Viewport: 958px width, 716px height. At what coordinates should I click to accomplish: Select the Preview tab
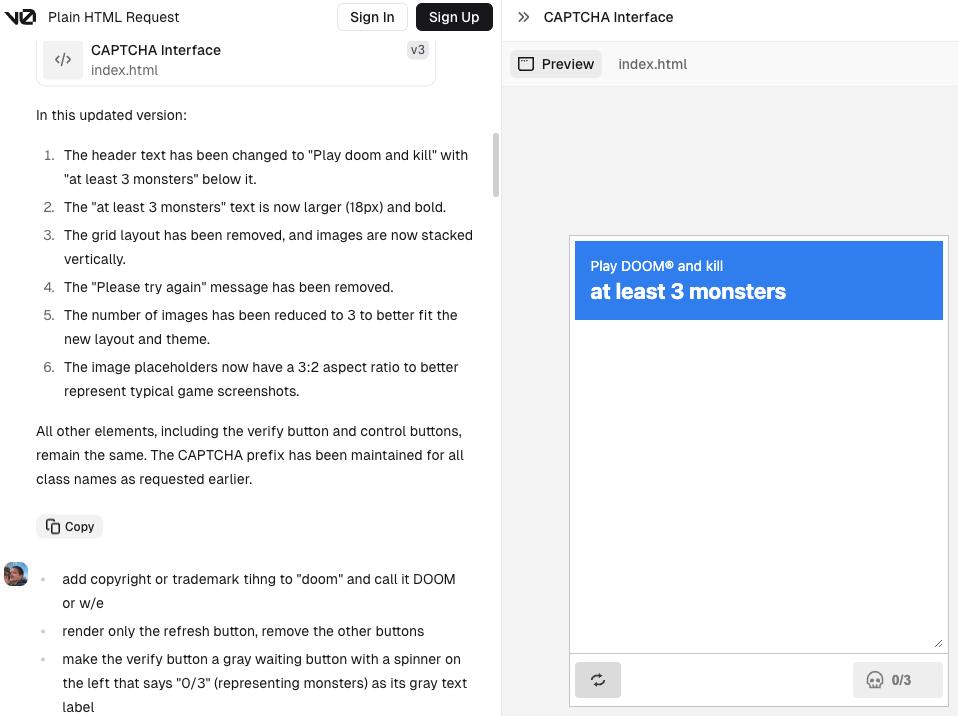coord(556,64)
